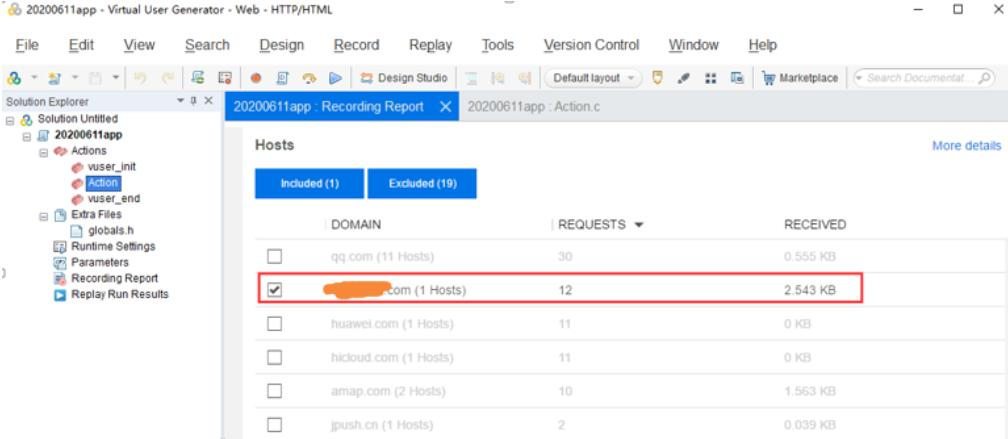Click the Included (1) button
Viewport: 1008px width, 439px height.
coord(309,184)
